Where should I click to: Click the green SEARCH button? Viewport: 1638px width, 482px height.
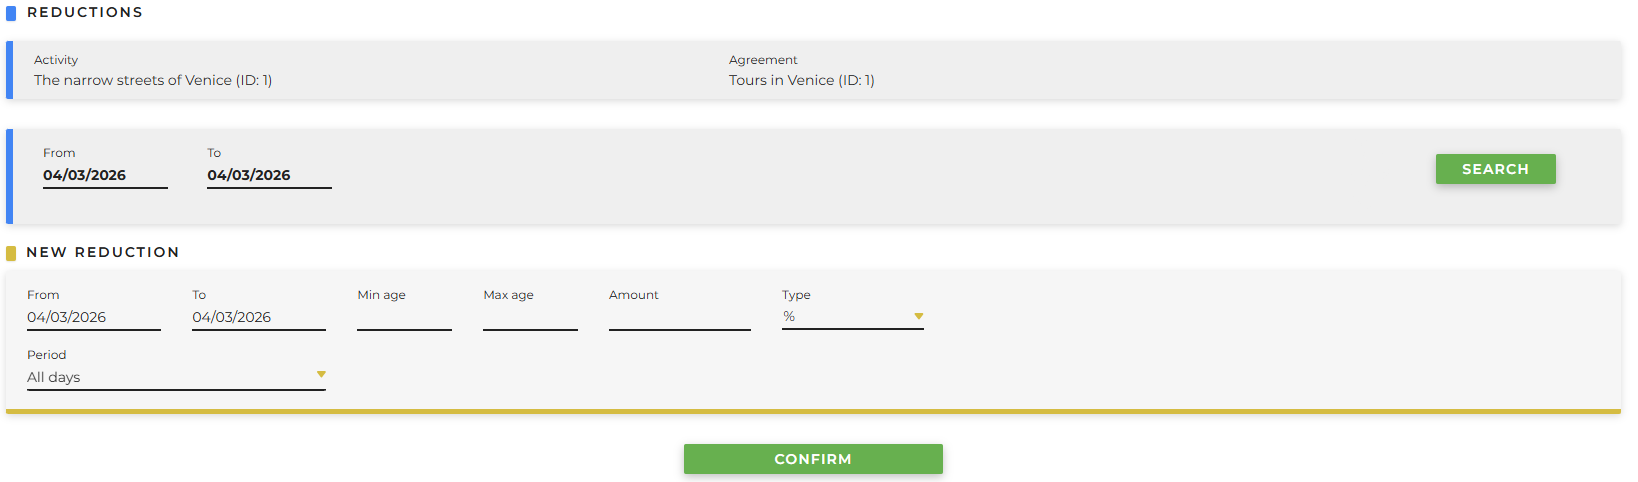1495,169
